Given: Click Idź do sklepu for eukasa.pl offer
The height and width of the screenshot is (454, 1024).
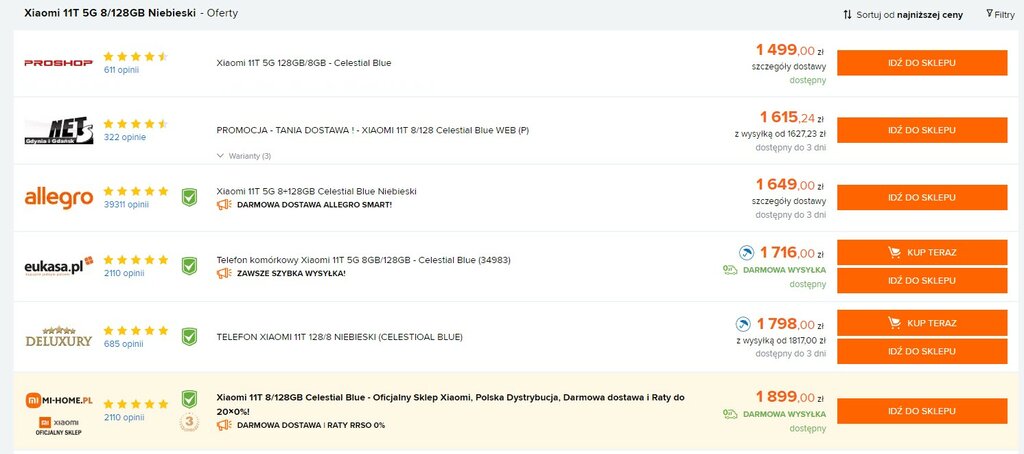Looking at the screenshot, I should coord(922,280).
